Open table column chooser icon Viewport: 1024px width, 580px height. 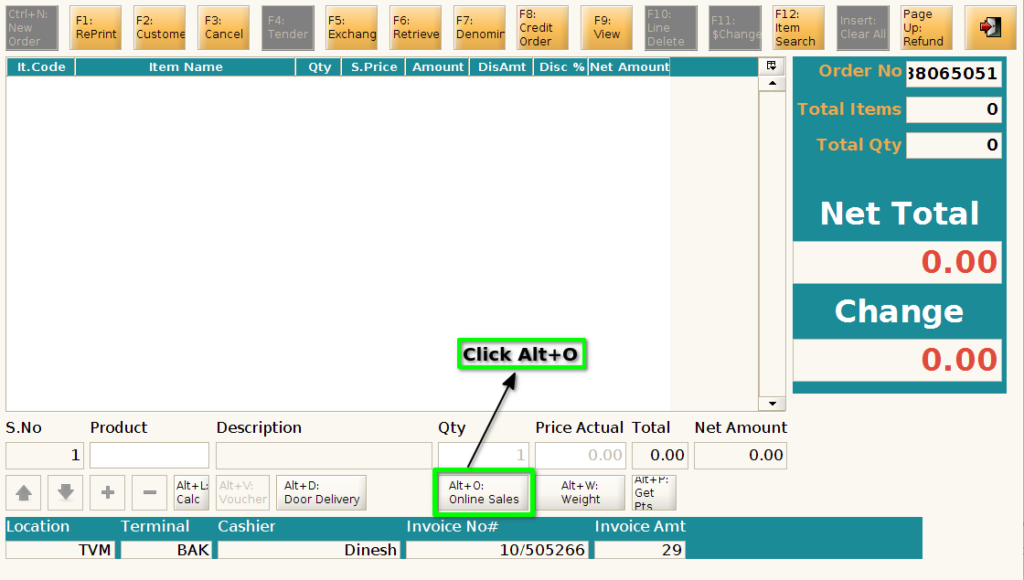coord(771,66)
